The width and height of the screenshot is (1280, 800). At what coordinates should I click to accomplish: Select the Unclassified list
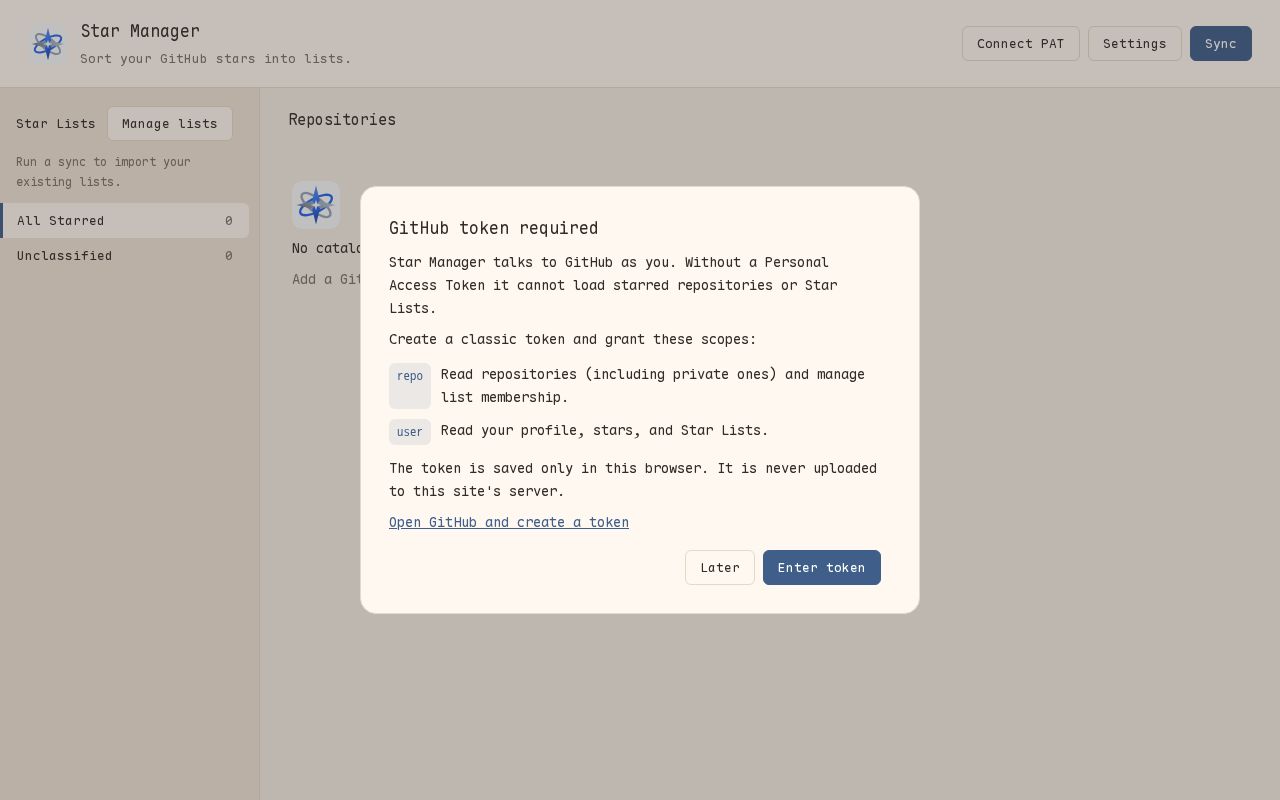pyautogui.click(x=124, y=256)
